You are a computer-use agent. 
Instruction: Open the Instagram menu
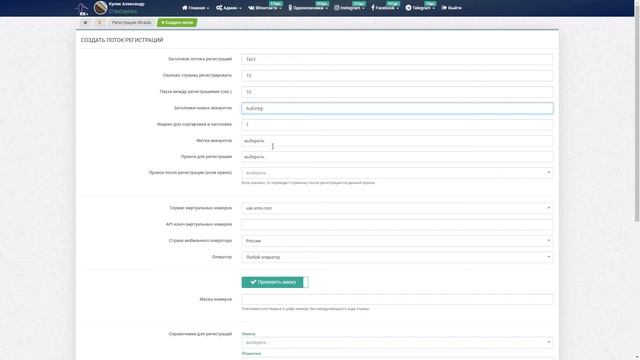pos(349,8)
